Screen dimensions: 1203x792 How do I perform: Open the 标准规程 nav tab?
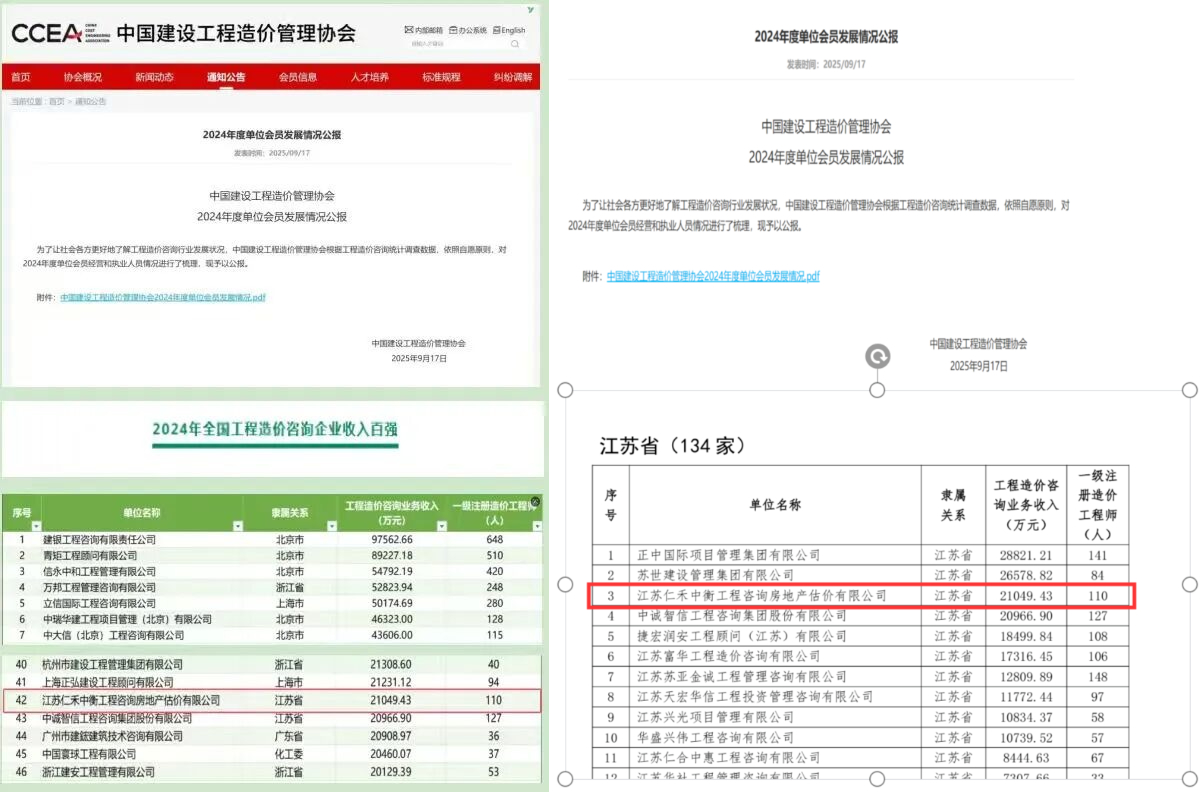coord(441,77)
